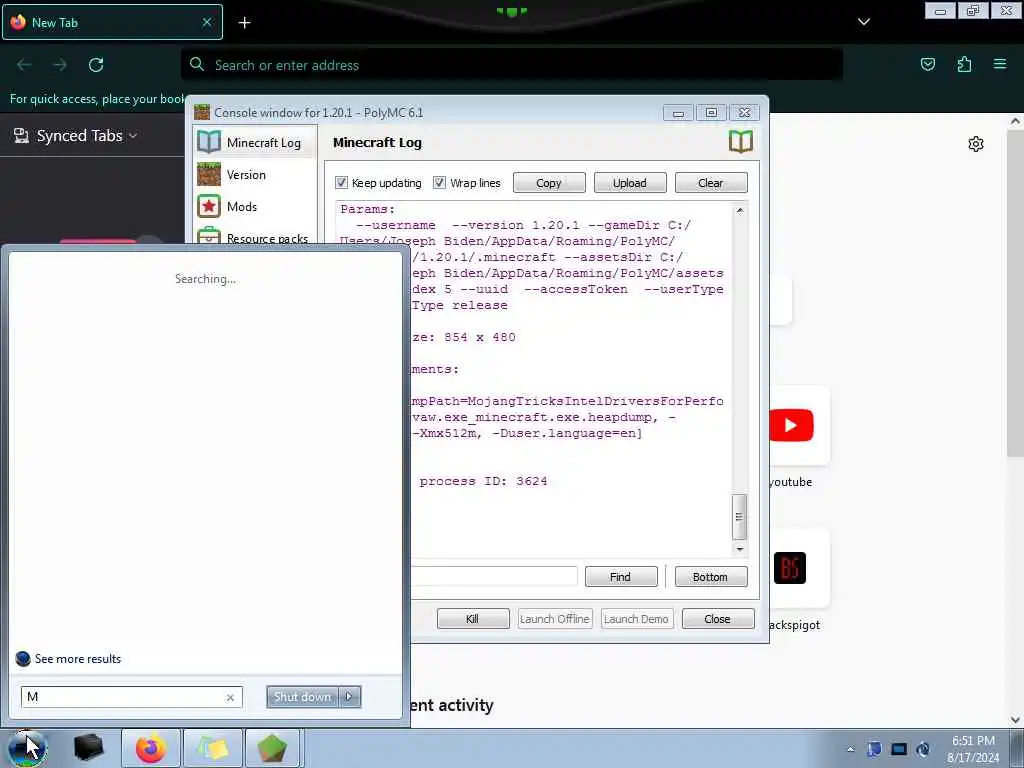The width and height of the screenshot is (1024, 768).
Task: Open Save to Pocket icon
Action: coord(927,64)
